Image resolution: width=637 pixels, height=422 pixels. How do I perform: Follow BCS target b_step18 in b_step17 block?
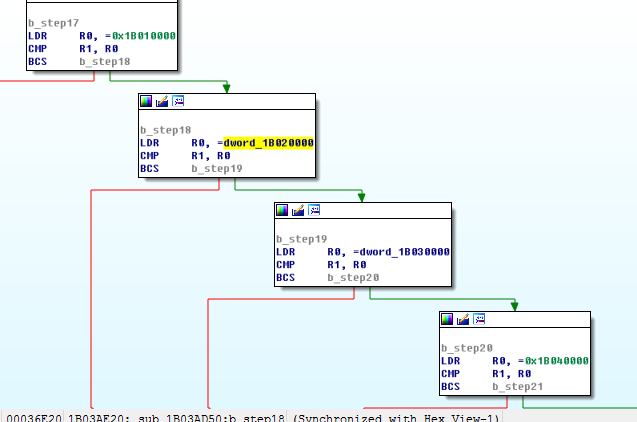pos(105,62)
